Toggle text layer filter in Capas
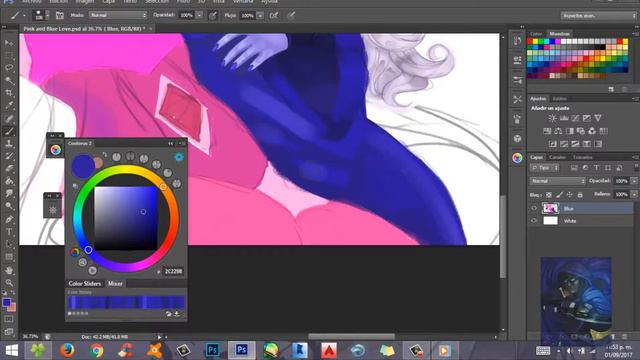Viewport: 640px width, 360px height. tap(596, 168)
